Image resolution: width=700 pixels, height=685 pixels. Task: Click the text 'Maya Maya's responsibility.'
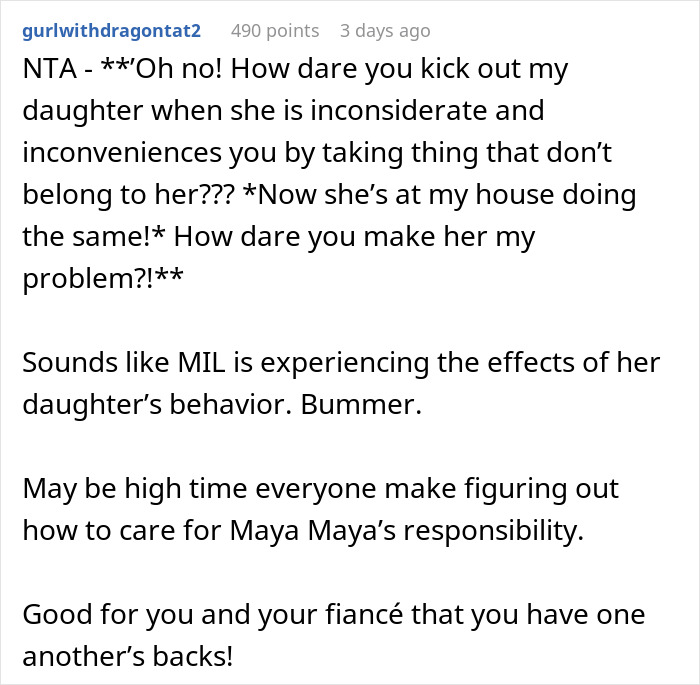[407, 530]
